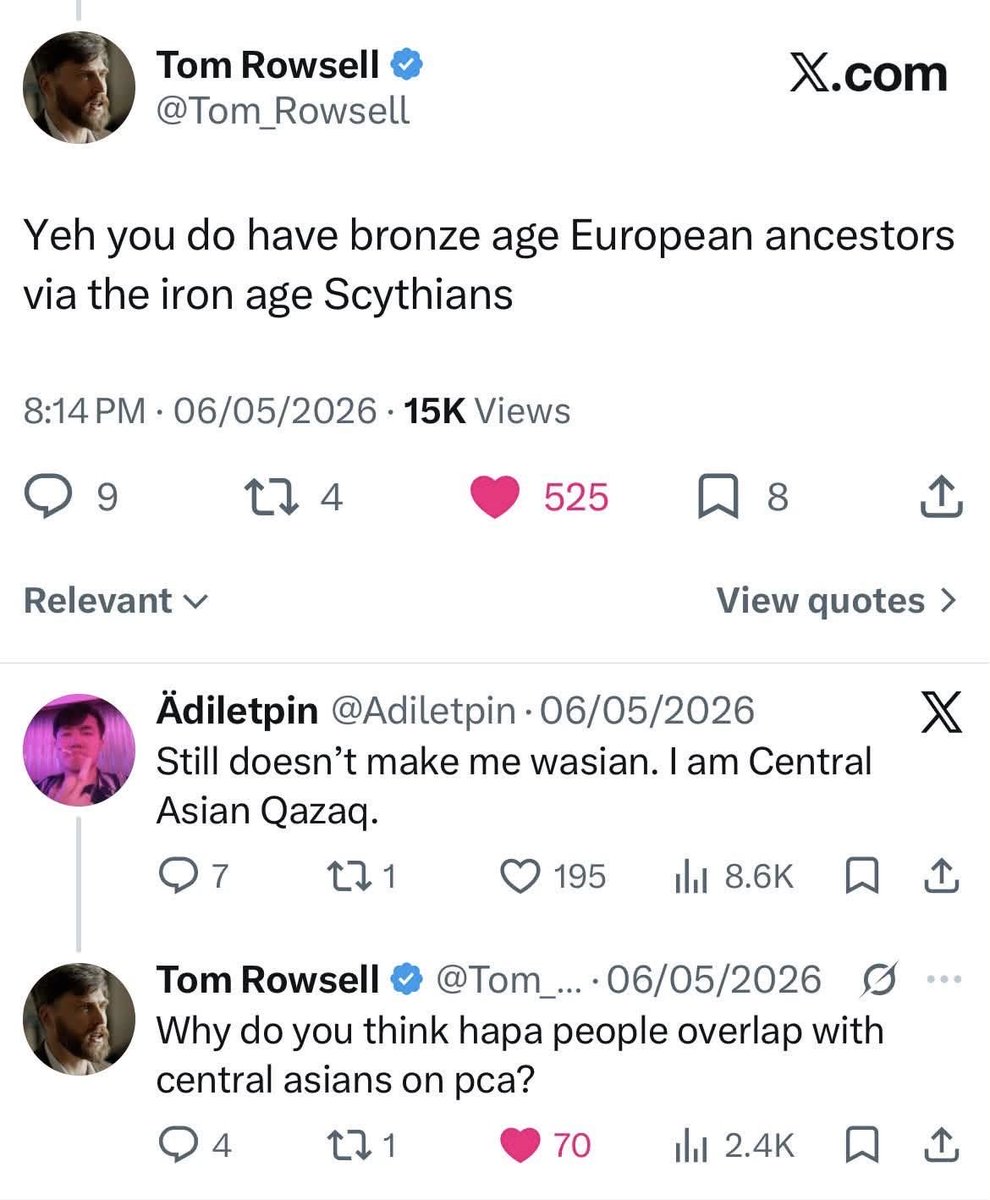The image size is (990, 1200).
Task: Bookmark Ädiletpin's comment
Action: (x=859, y=877)
